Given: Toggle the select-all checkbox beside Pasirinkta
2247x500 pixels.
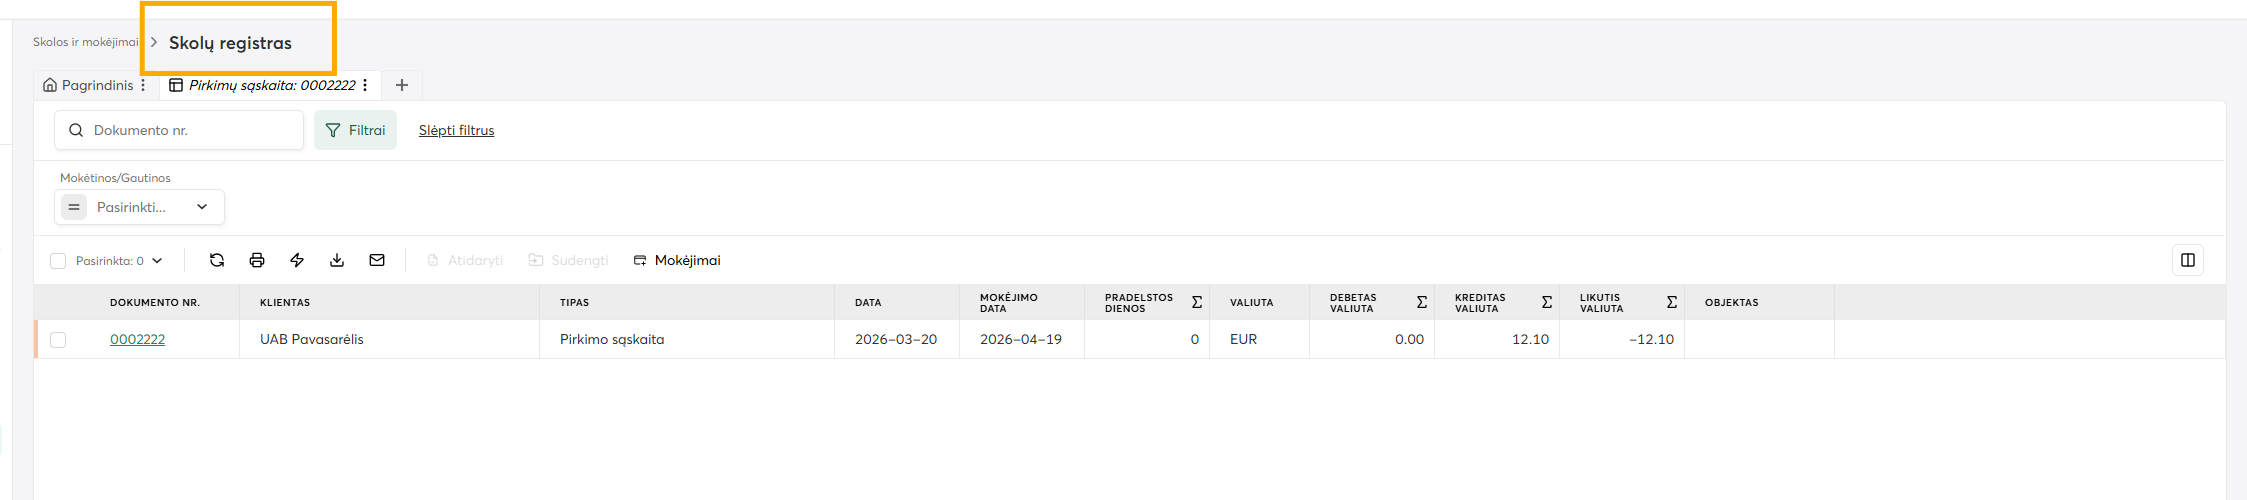Looking at the screenshot, I should tap(58, 261).
